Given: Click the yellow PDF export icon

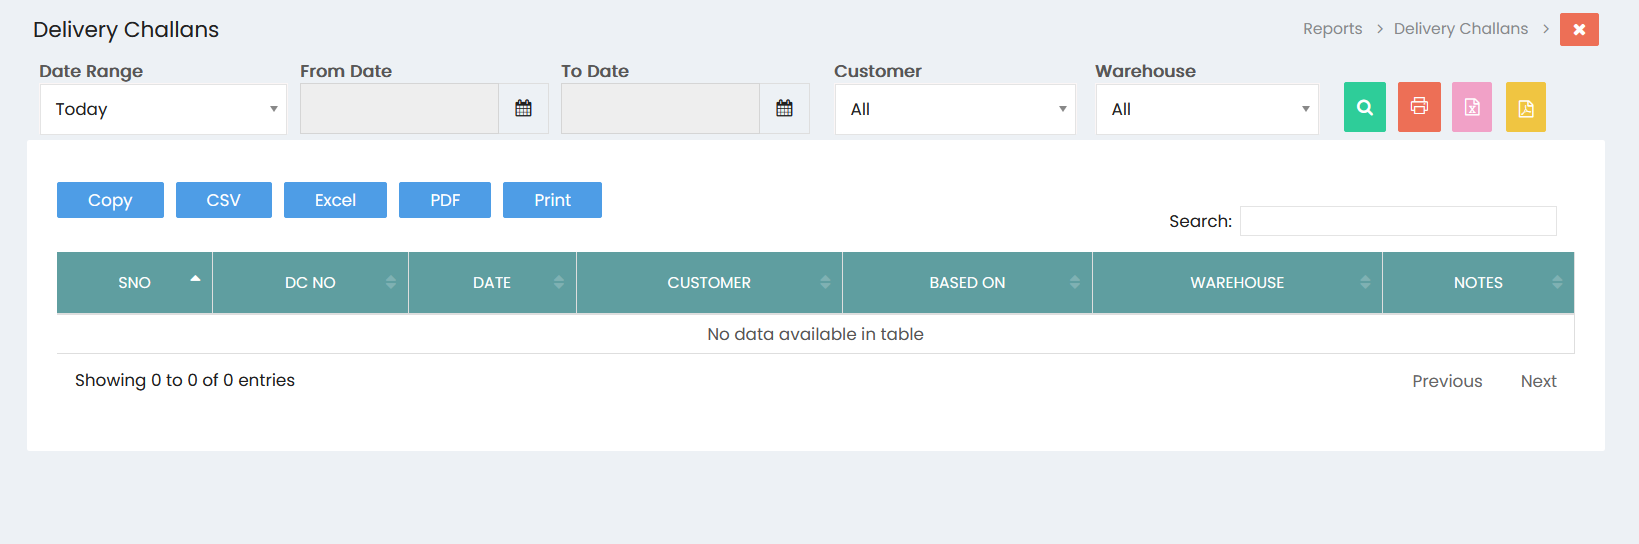Looking at the screenshot, I should click(1526, 107).
